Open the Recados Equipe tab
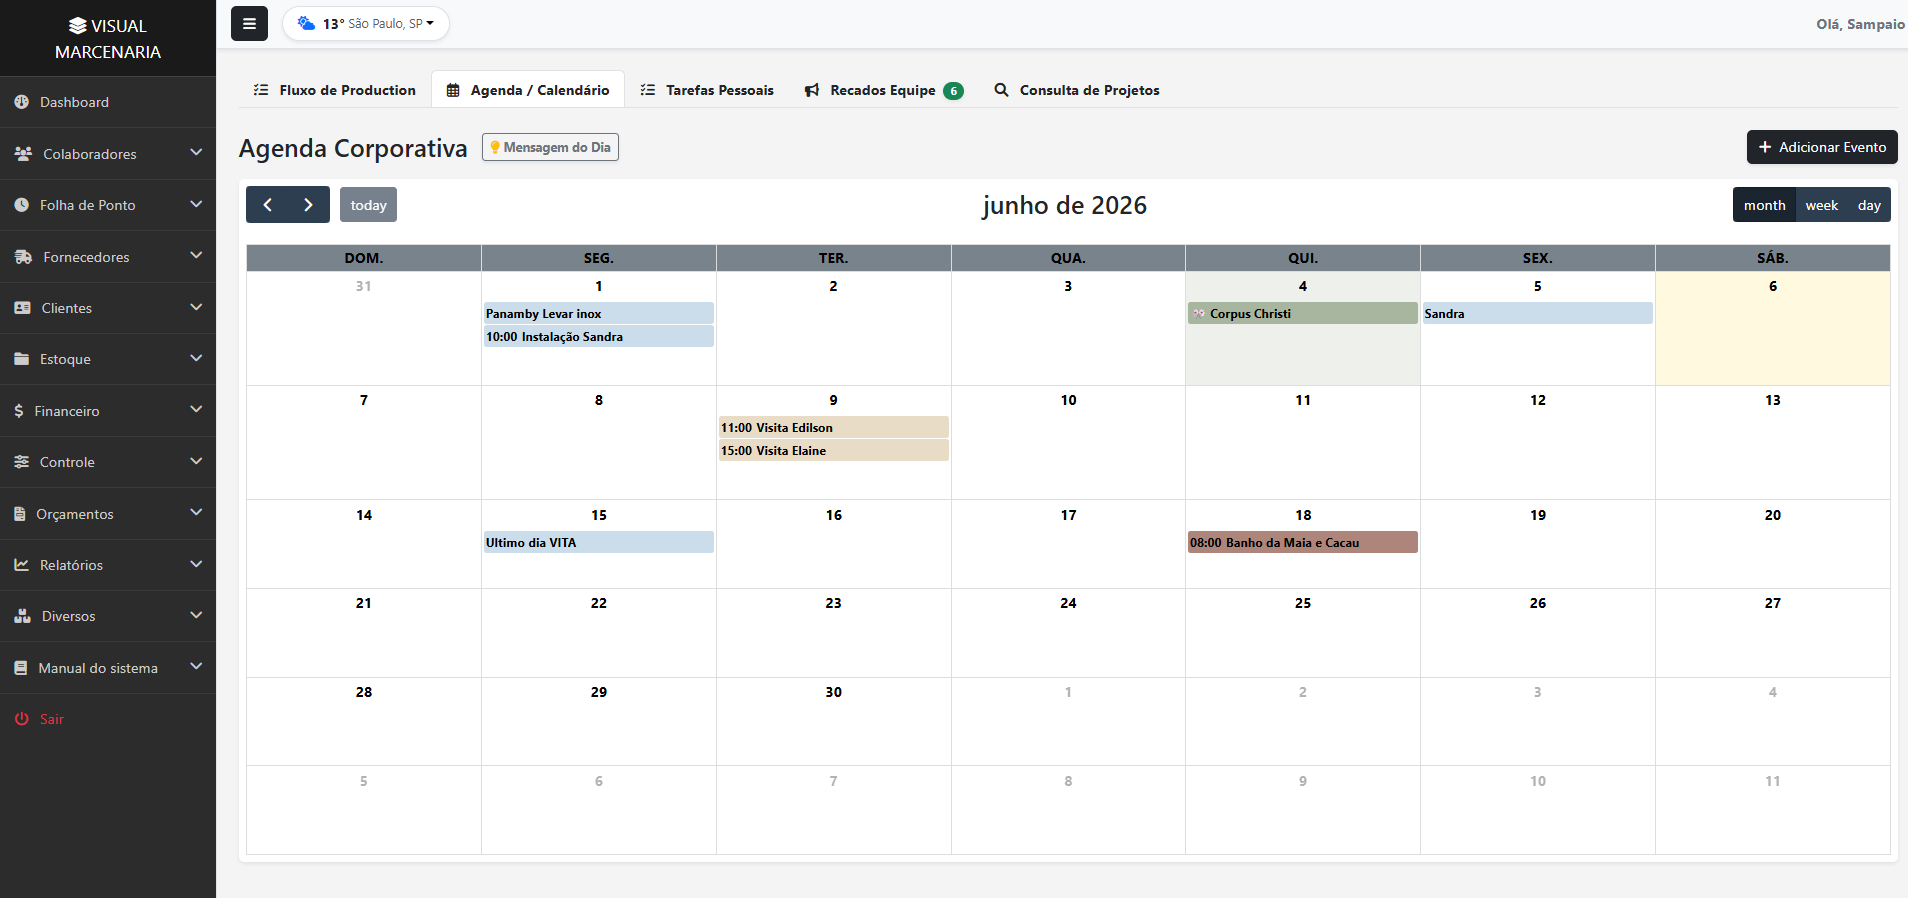 coord(883,90)
